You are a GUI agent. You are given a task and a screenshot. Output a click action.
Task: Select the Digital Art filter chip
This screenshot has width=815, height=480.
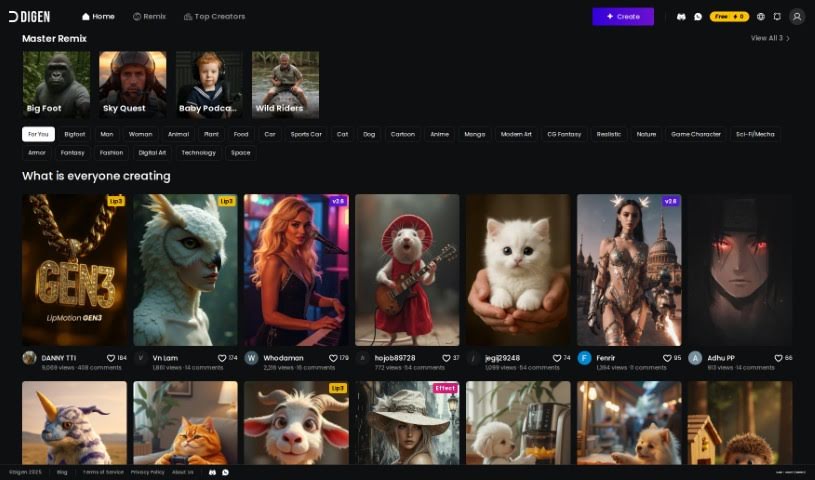152,153
